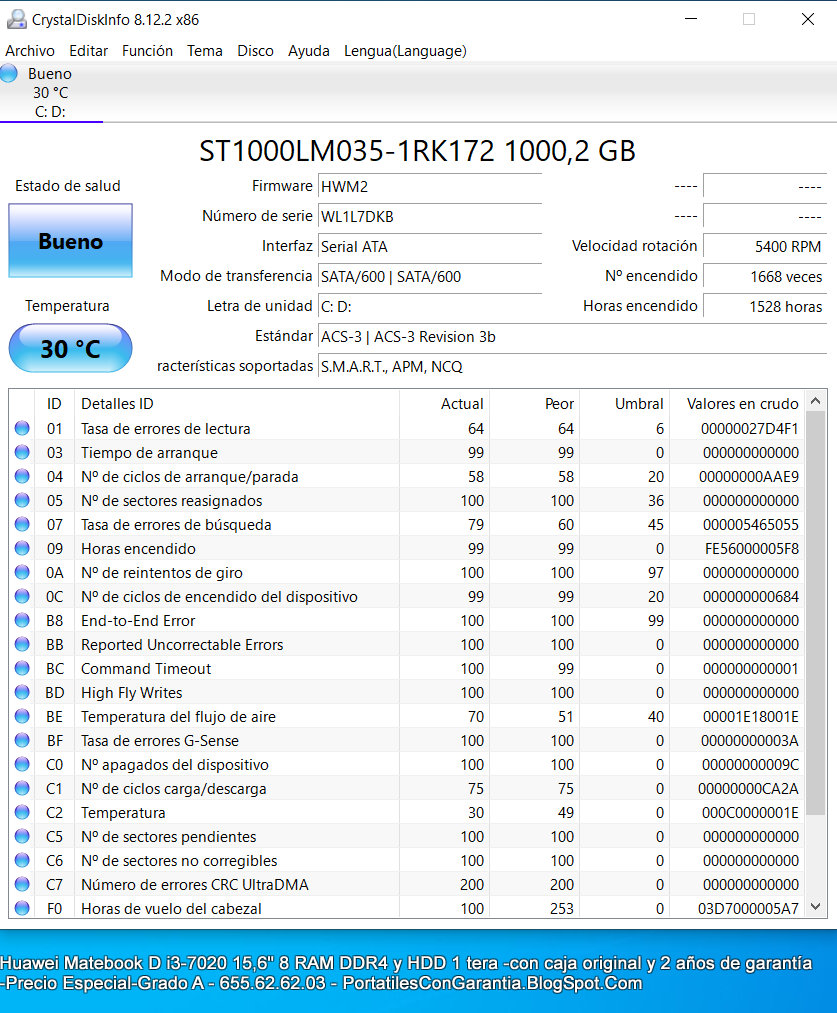Click status orb for row 0A reintentos de giro
Screen dimensions: 837x1013
(x=22, y=571)
